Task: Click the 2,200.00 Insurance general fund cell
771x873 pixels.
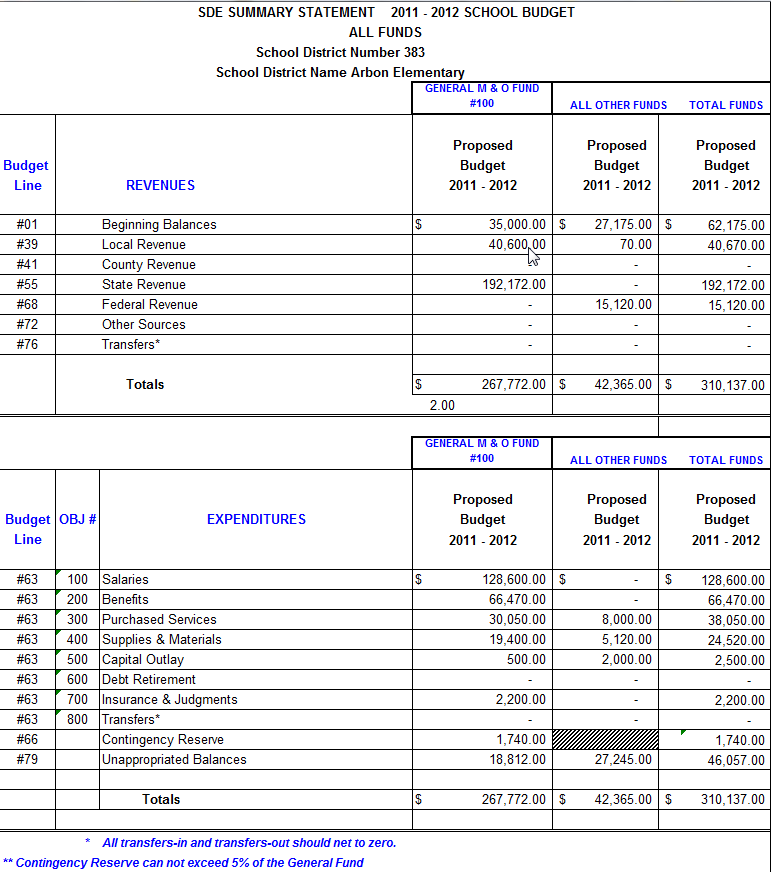Action: click(x=482, y=700)
